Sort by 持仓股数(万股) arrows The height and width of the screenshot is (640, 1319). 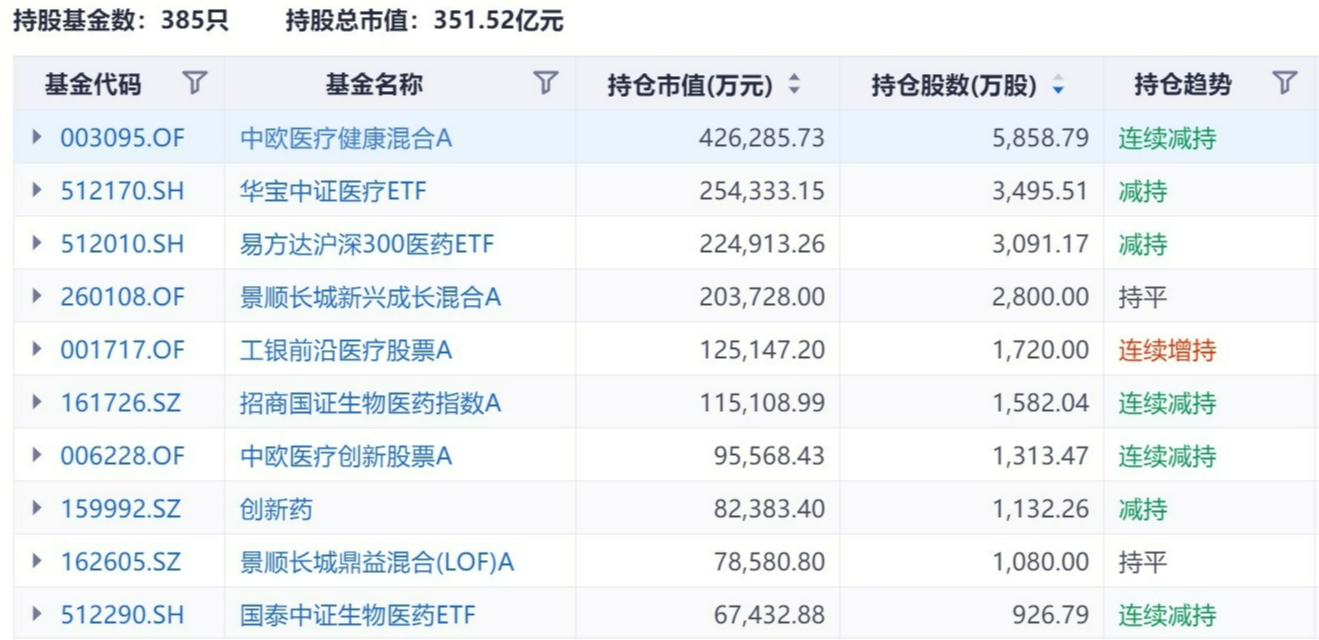coord(1058,85)
